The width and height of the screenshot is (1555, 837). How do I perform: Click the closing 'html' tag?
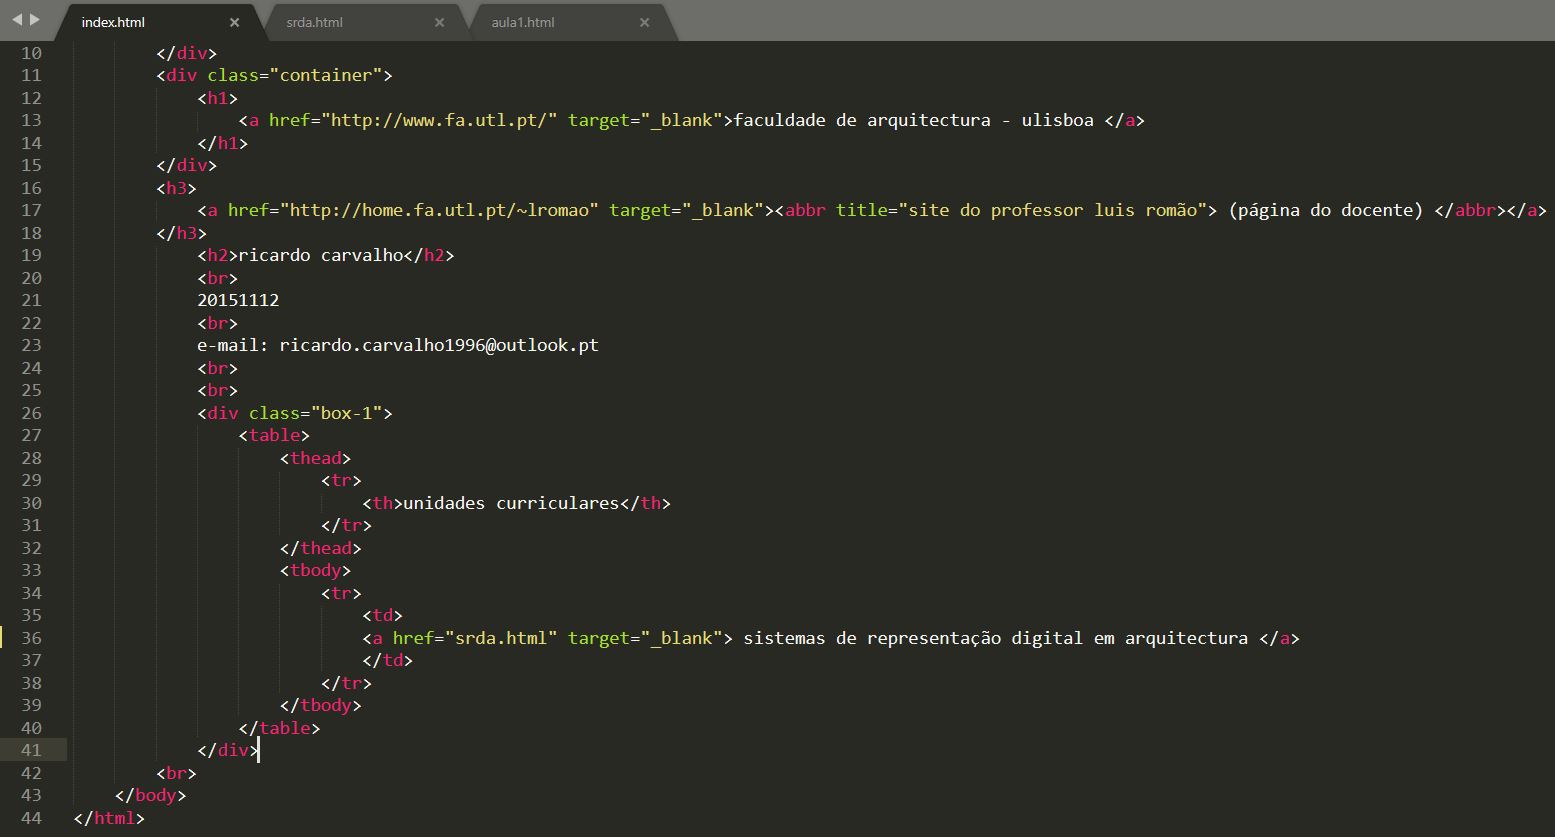[x=109, y=818]
